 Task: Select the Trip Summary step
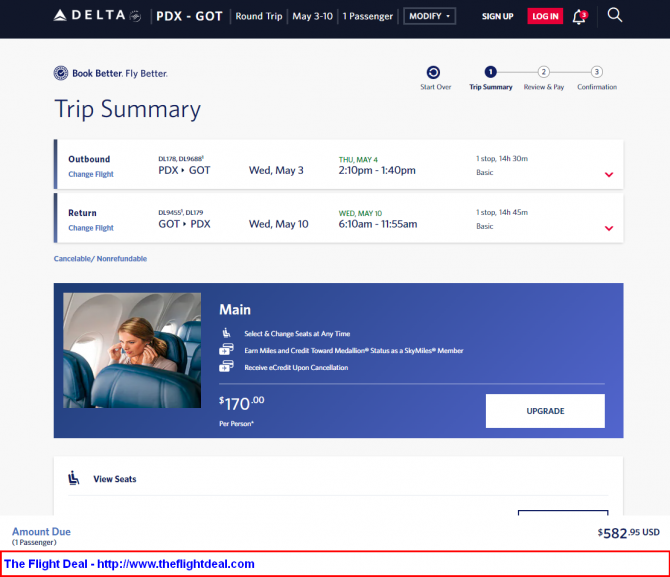491,78
